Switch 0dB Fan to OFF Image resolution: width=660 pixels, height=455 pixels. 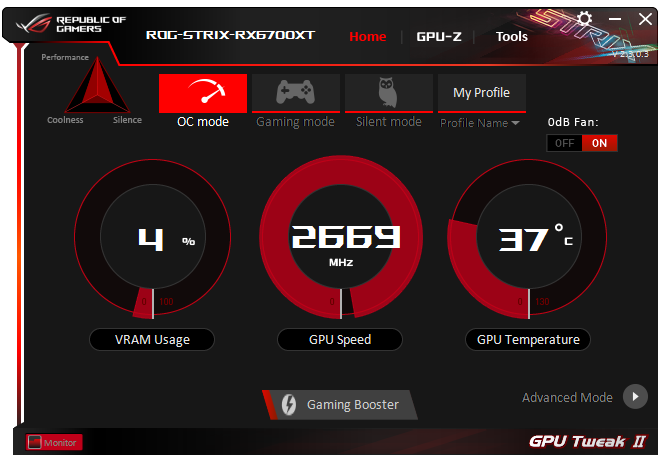[x=564, y=143]
